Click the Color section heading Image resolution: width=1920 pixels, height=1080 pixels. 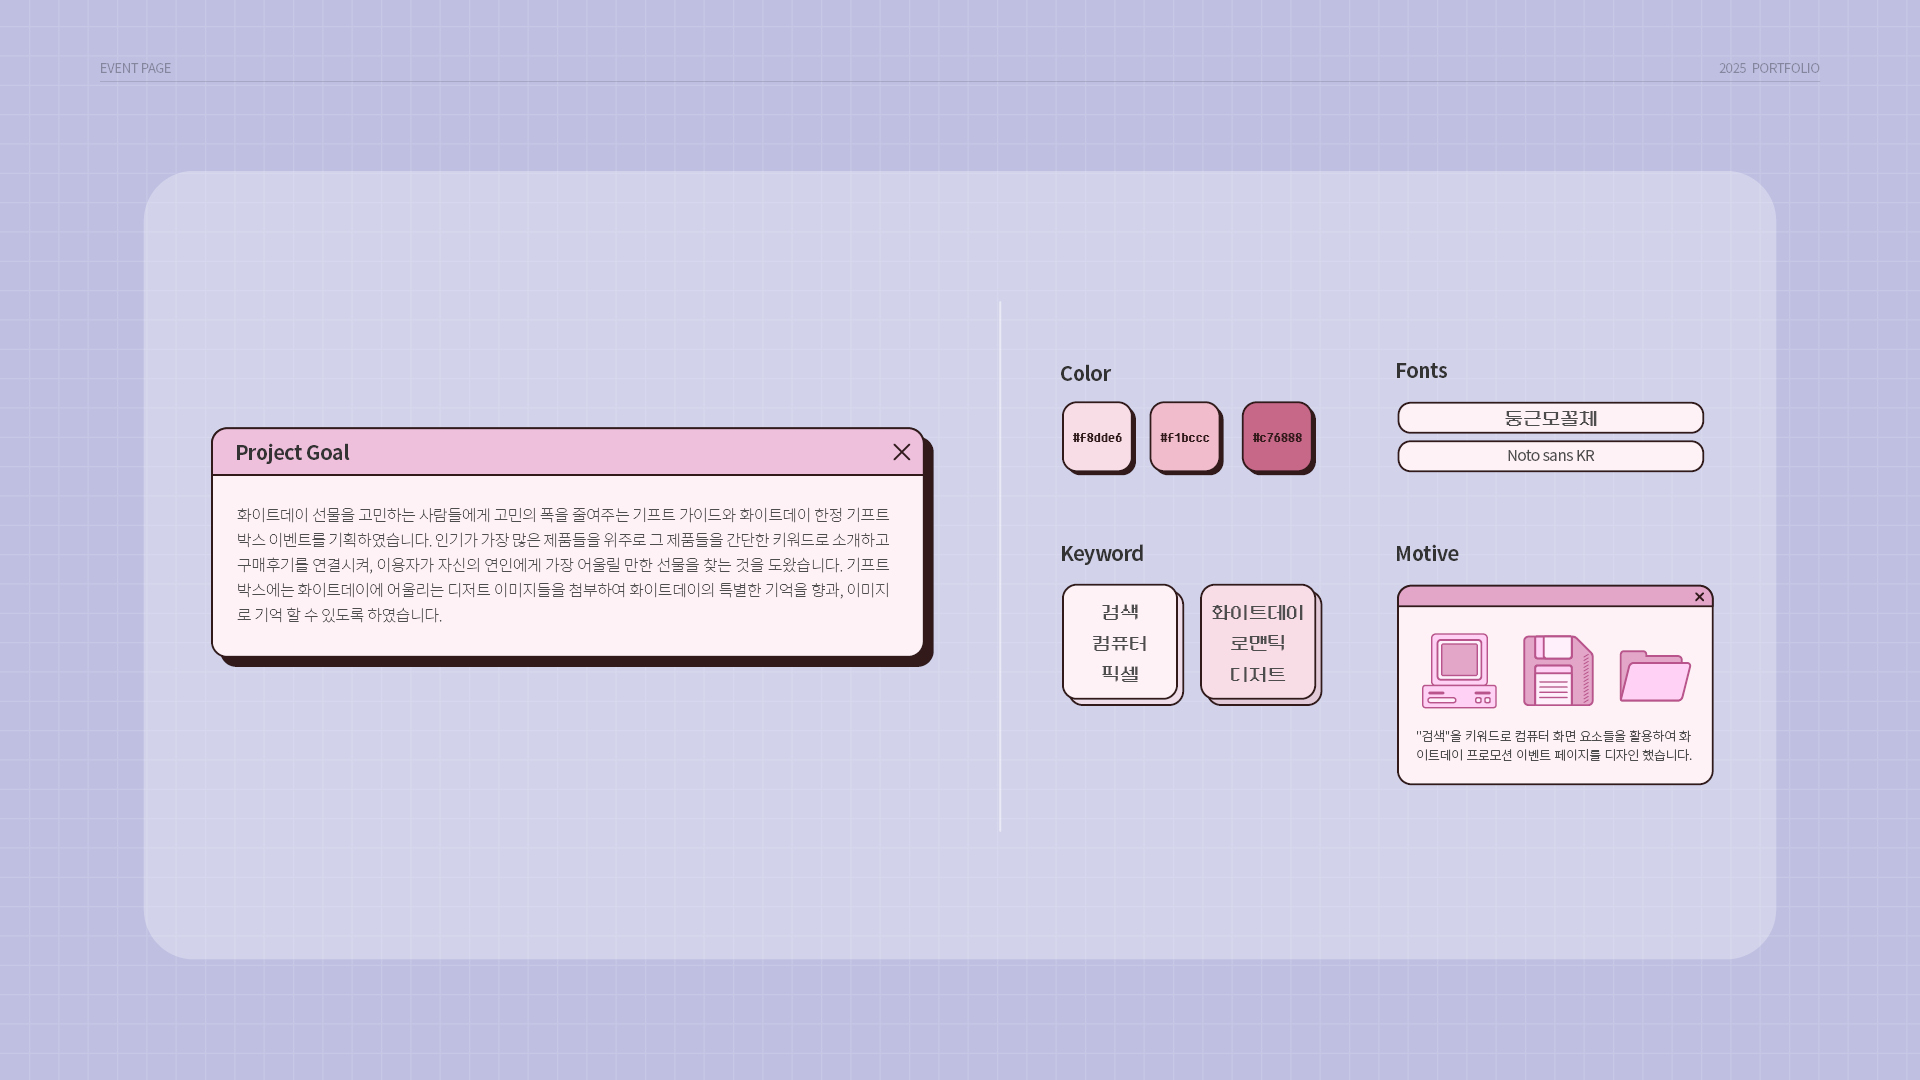point(1085,373)
